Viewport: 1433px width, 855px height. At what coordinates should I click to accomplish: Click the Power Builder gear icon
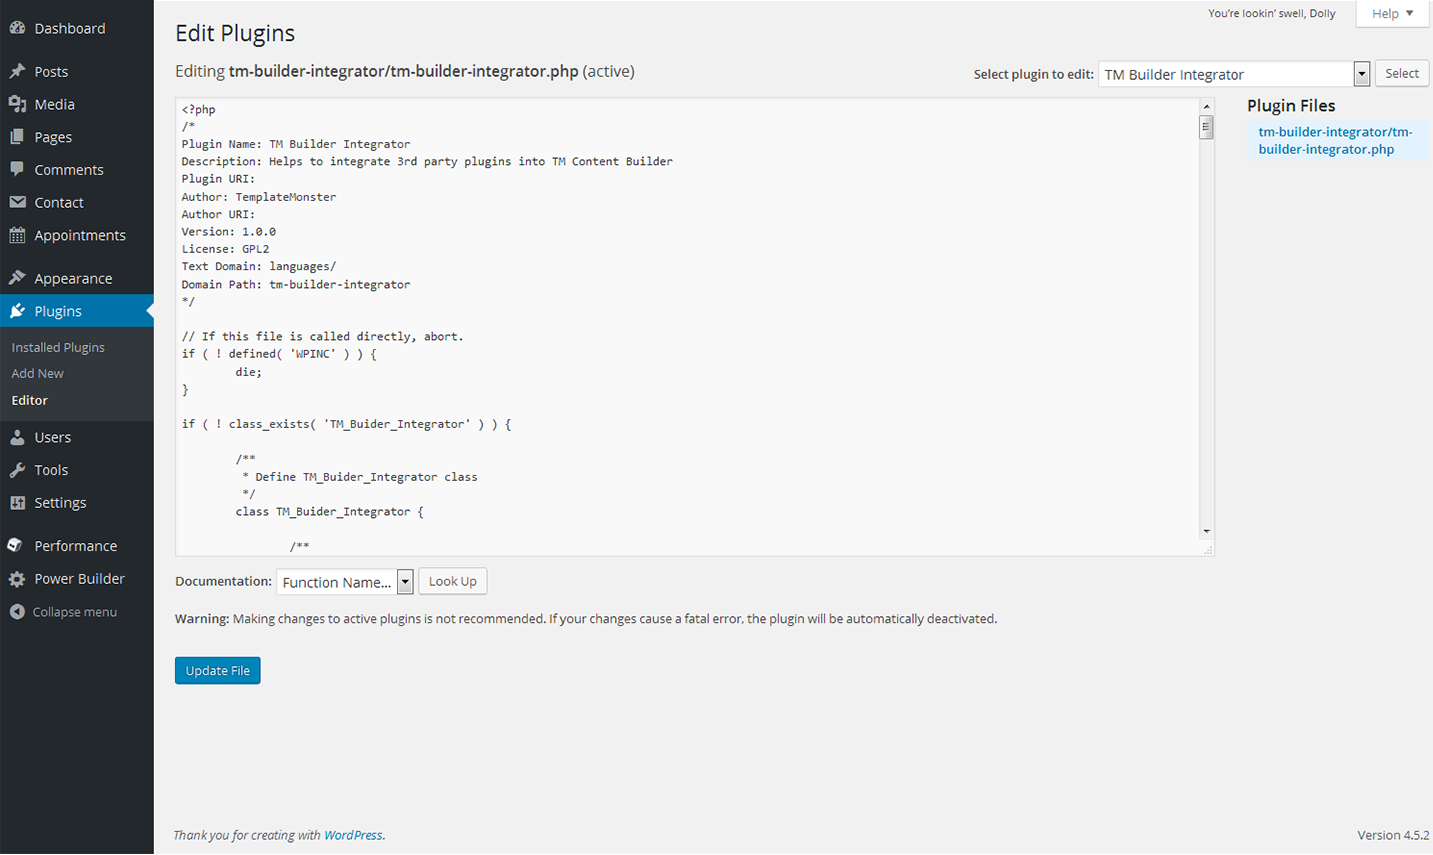coord(17,579)
